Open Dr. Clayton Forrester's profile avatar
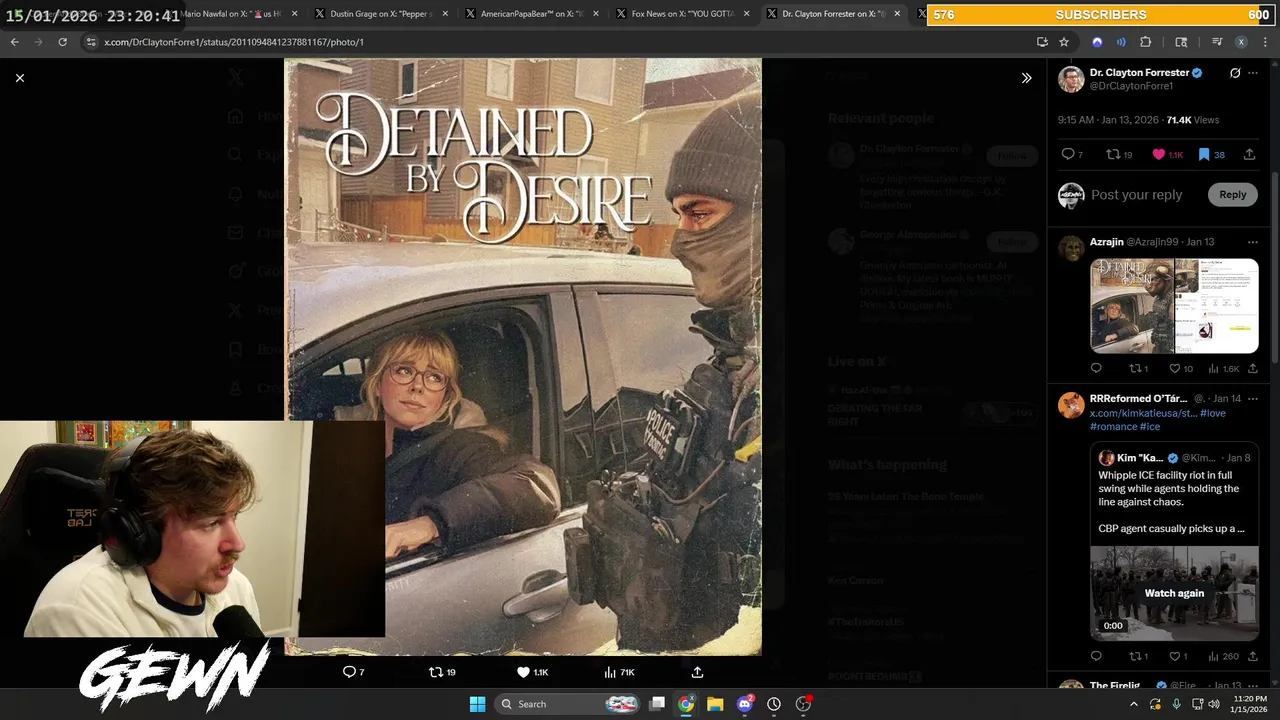The height and width of the screenshot is (720, 1280). (1071, 80)
